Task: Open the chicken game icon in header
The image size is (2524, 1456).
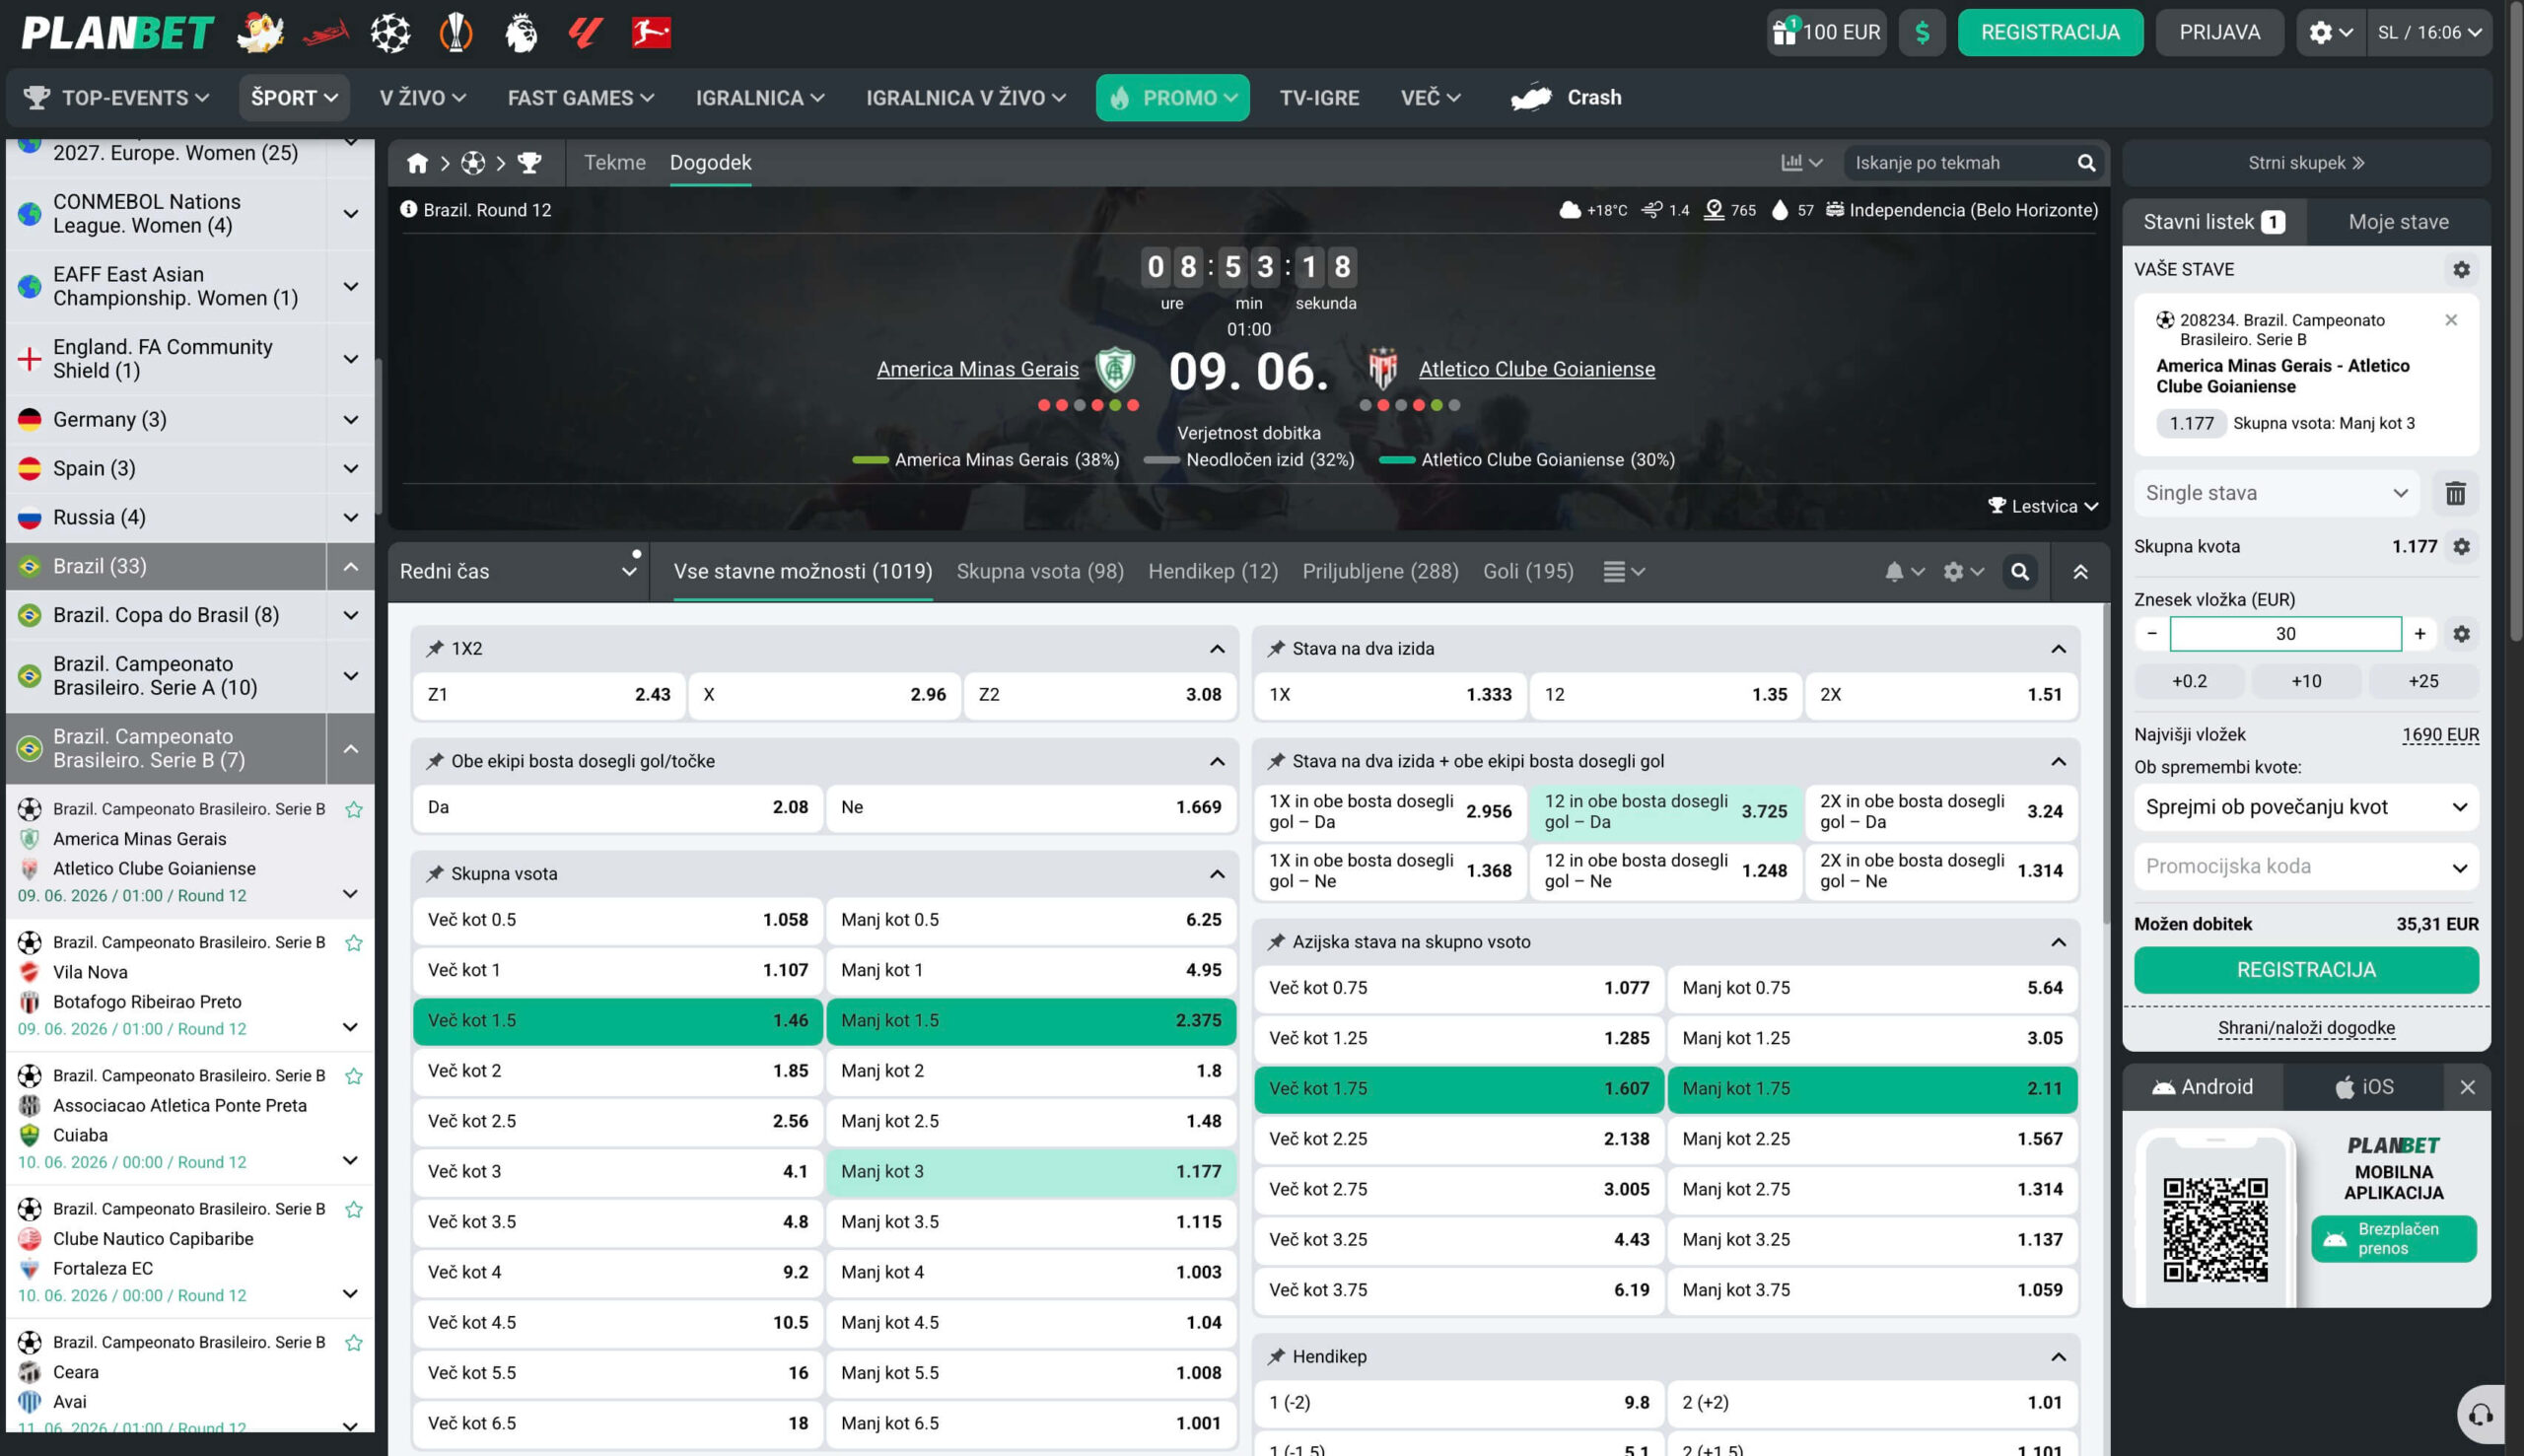Action: tap(260, 32)
